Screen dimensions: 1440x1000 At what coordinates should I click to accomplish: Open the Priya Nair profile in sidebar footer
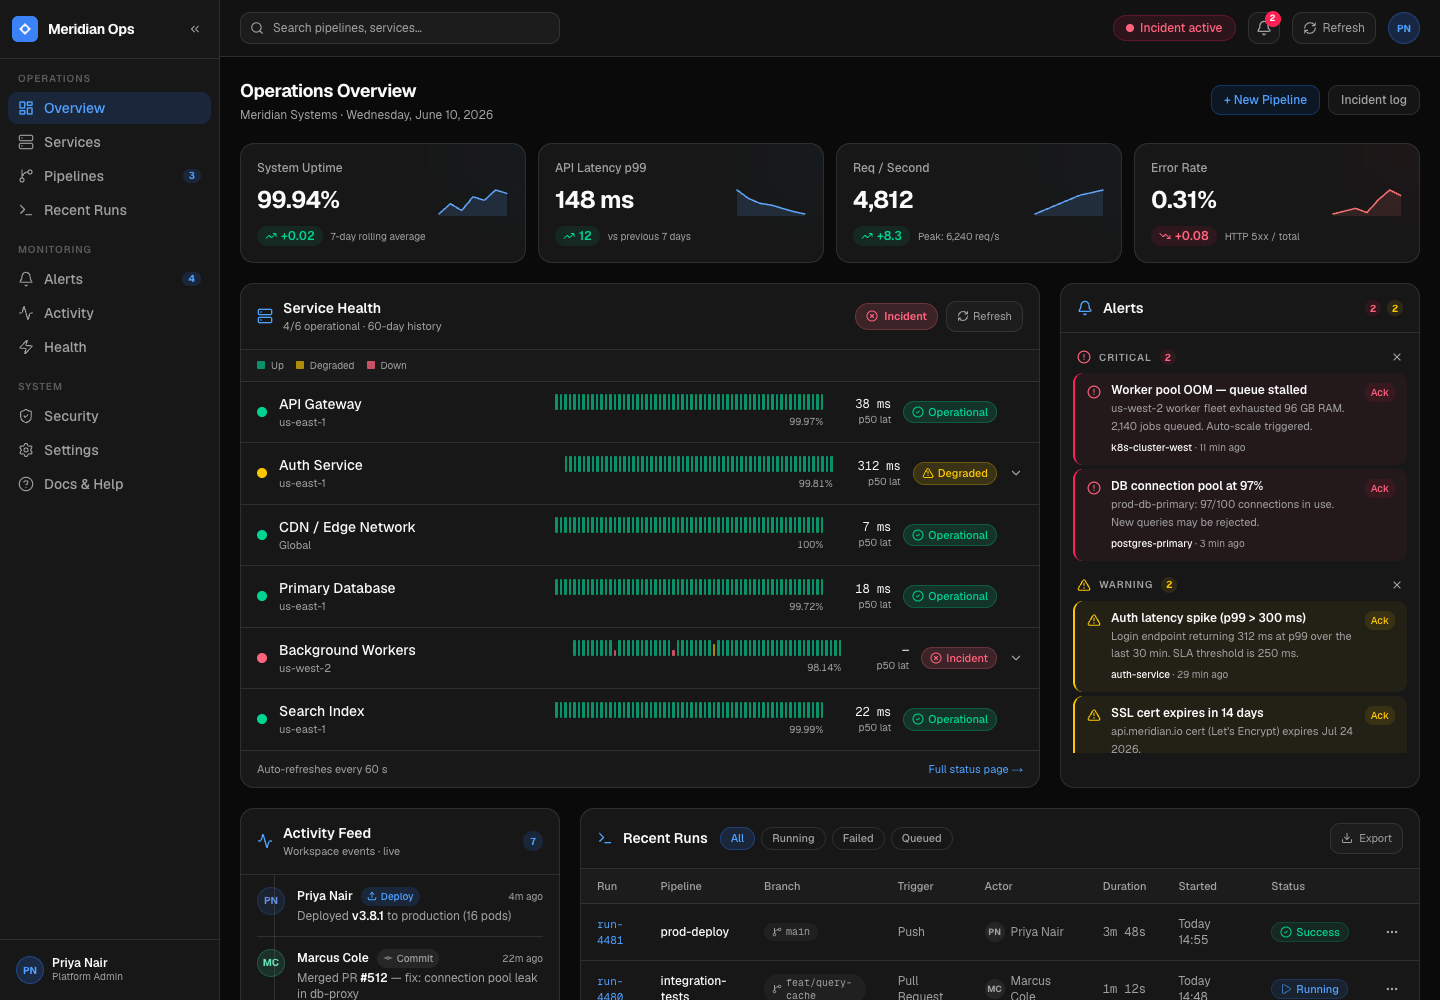tap(109, 970)
